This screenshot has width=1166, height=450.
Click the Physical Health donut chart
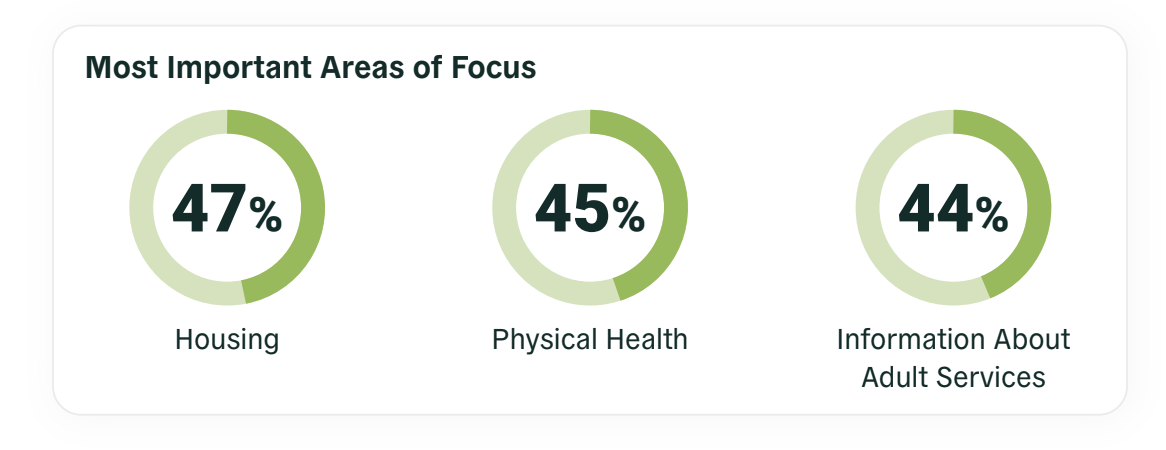coord(590,208)
